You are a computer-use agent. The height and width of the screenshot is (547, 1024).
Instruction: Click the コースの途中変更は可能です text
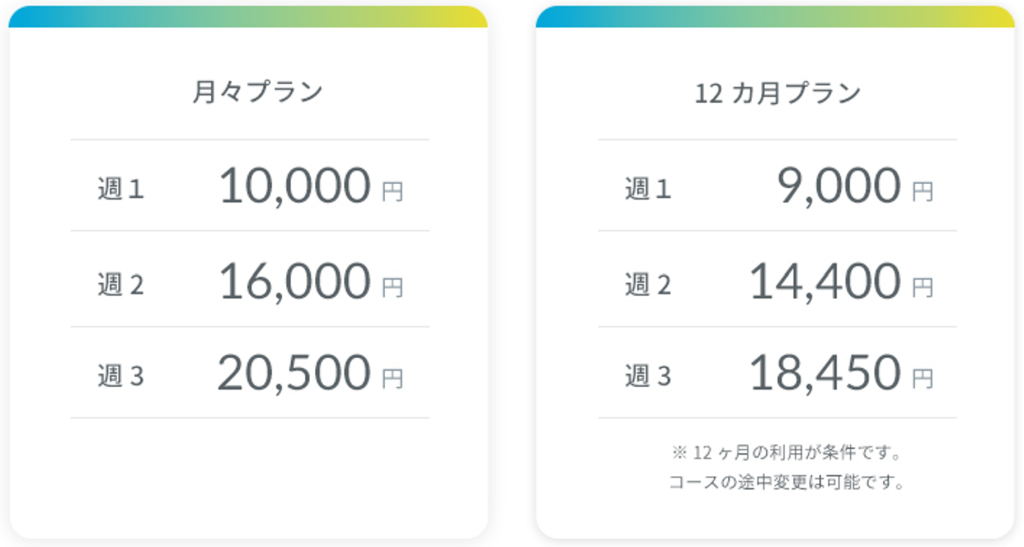click(x=787, y=482)
